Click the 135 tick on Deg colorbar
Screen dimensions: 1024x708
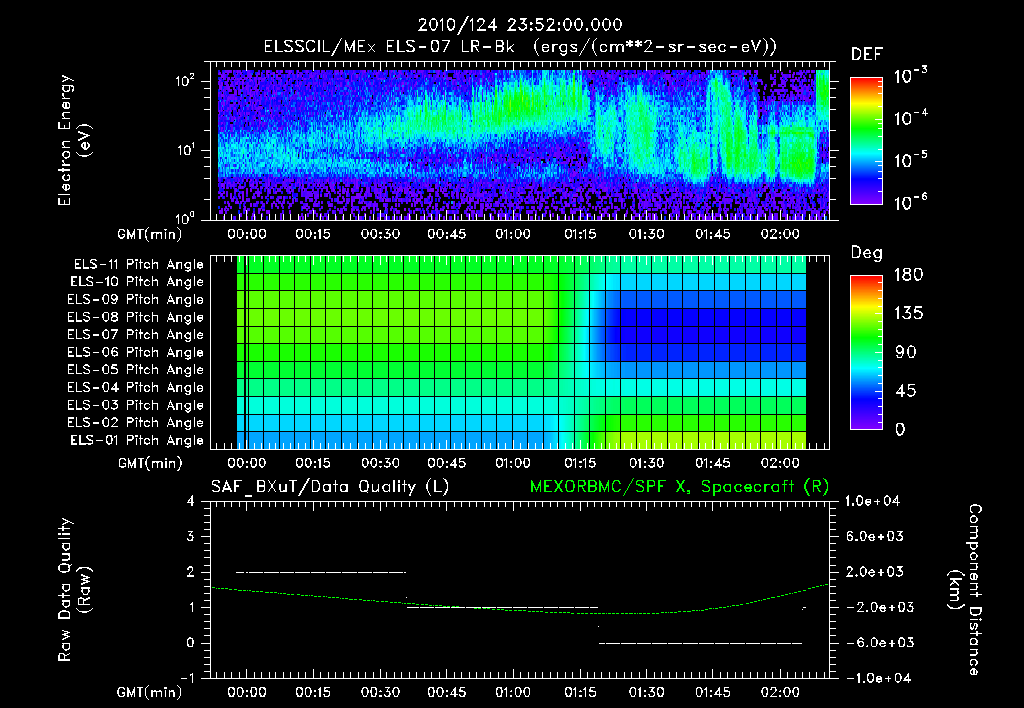(908, 314)
